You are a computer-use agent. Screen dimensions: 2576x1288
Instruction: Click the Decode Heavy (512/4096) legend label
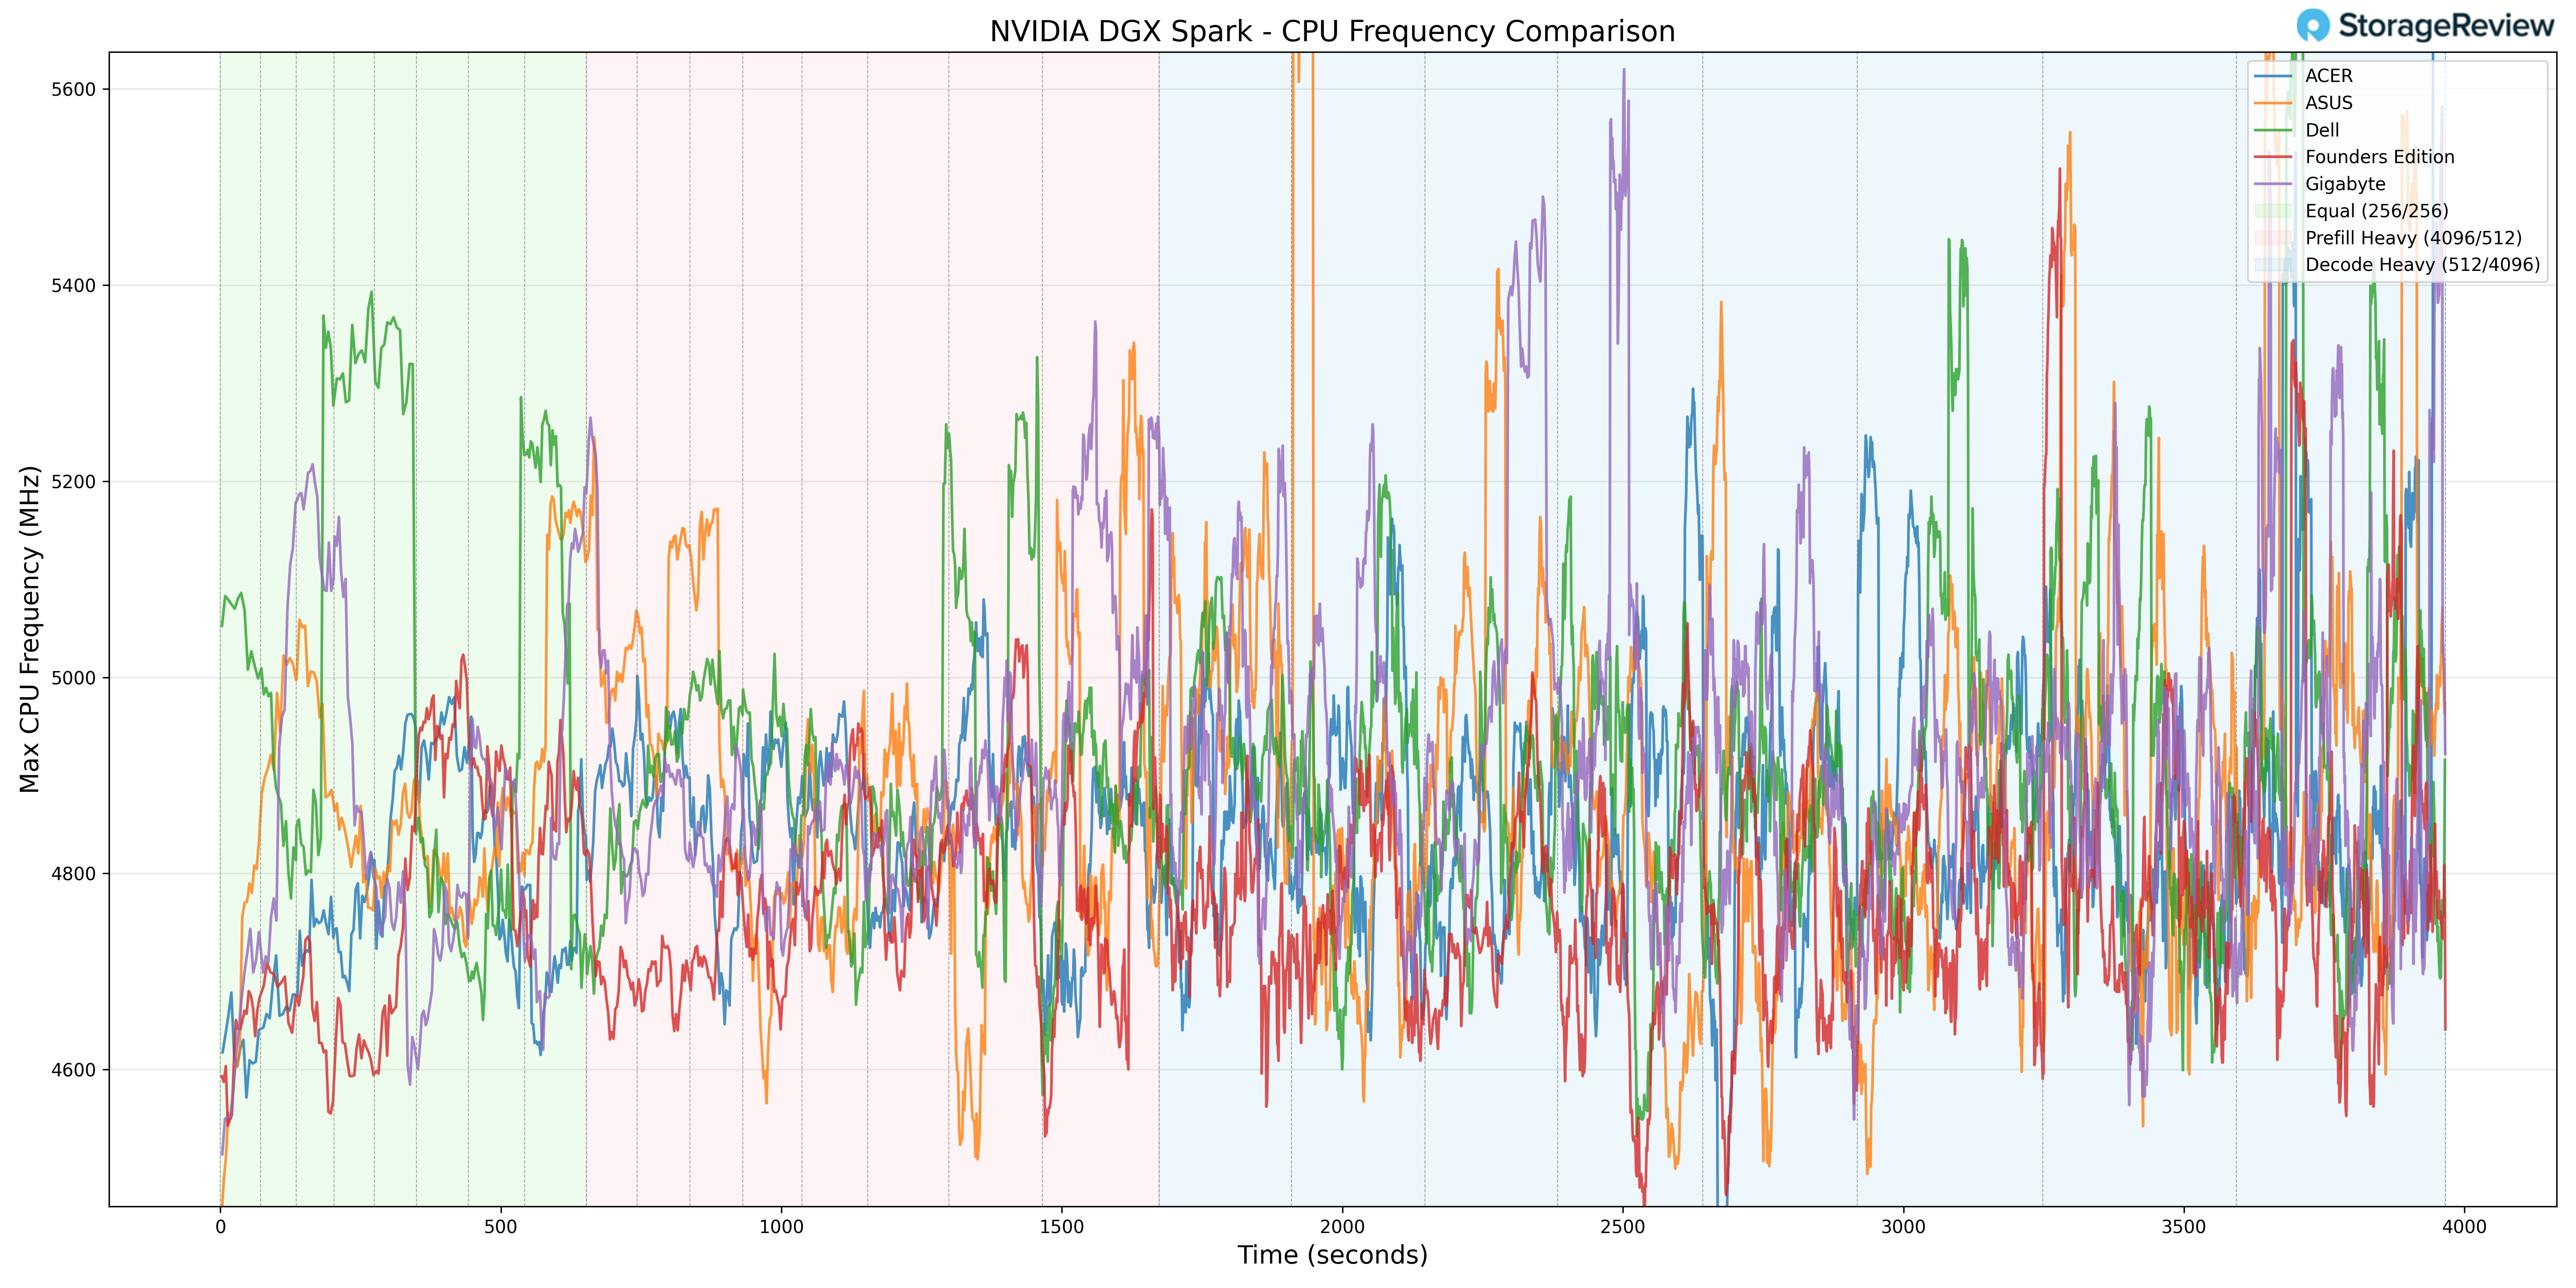point(2422,265)
